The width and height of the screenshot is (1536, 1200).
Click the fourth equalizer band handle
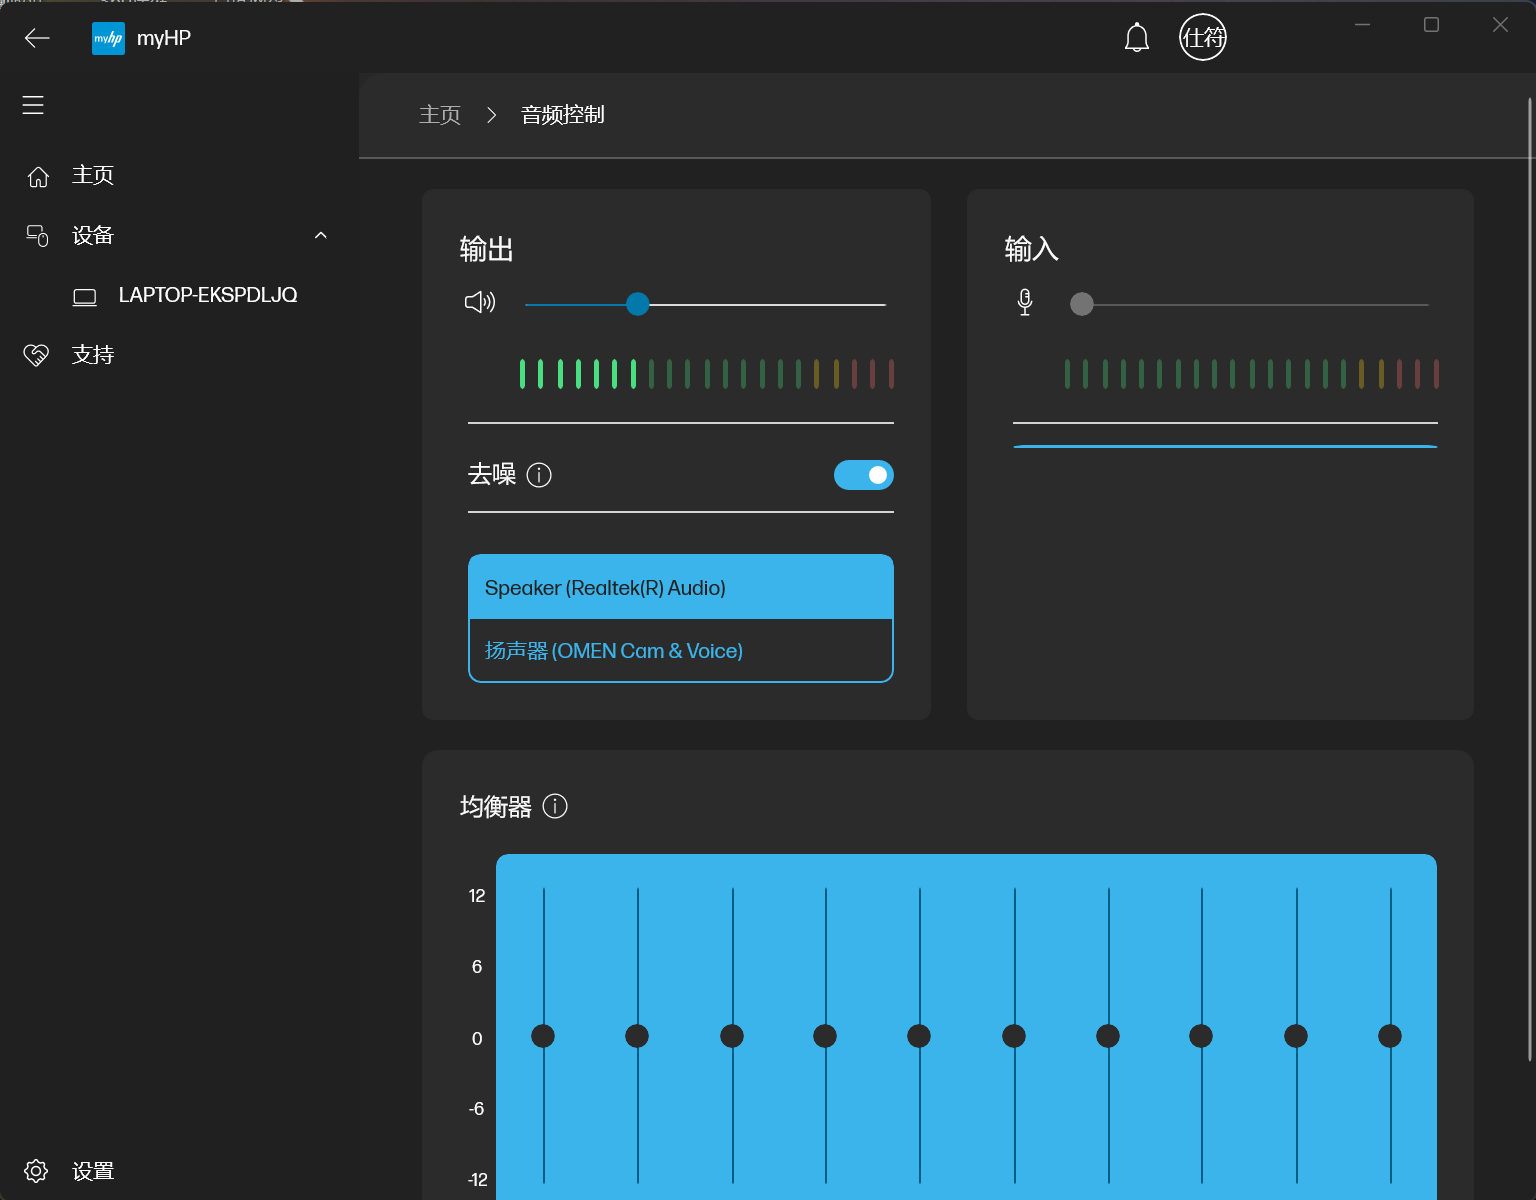point(825,1036)
